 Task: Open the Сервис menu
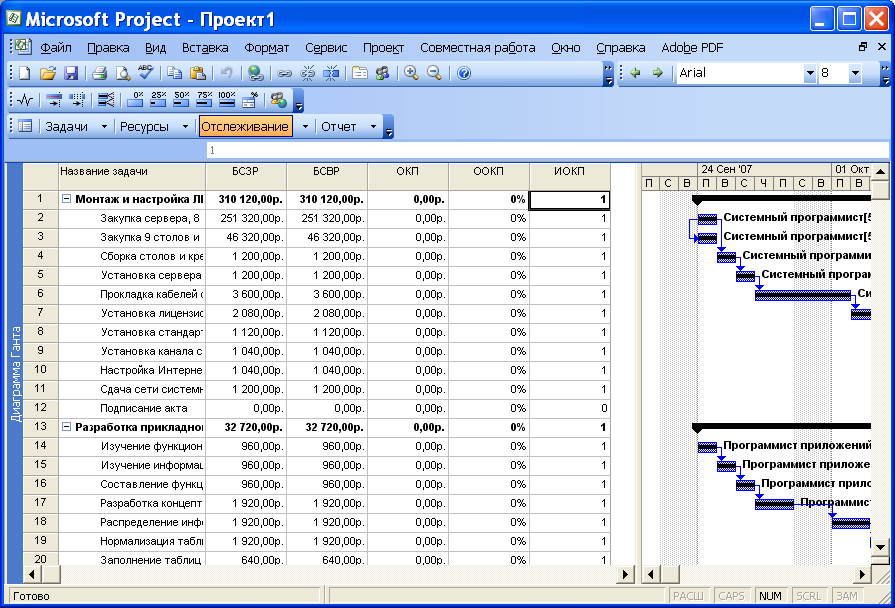tap(326, 48)
